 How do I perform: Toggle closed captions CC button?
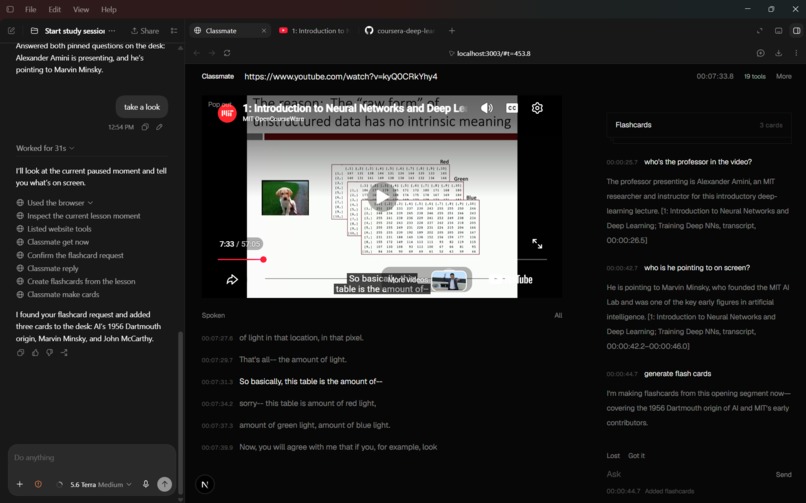511,108
